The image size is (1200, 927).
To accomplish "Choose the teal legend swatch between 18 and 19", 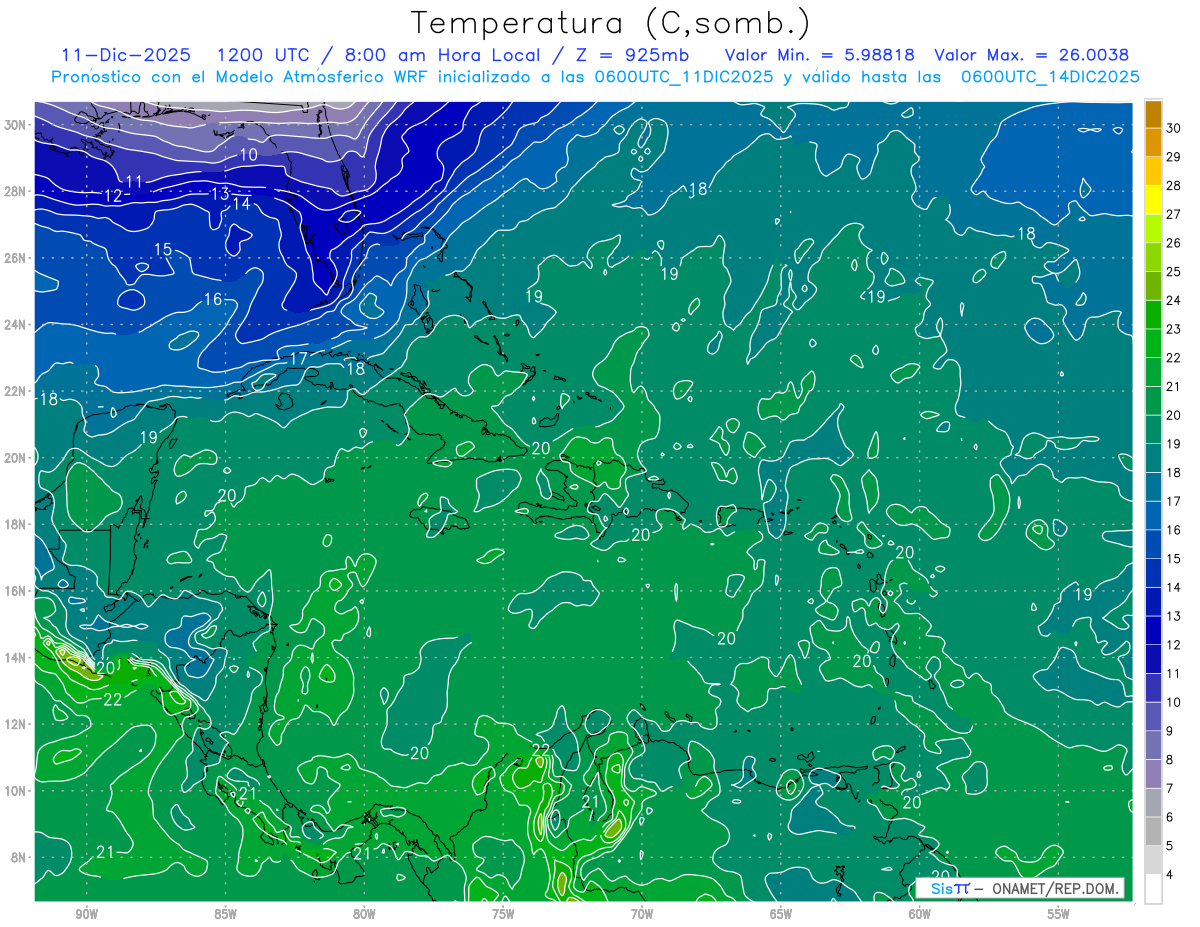I will pos(1153,459).
